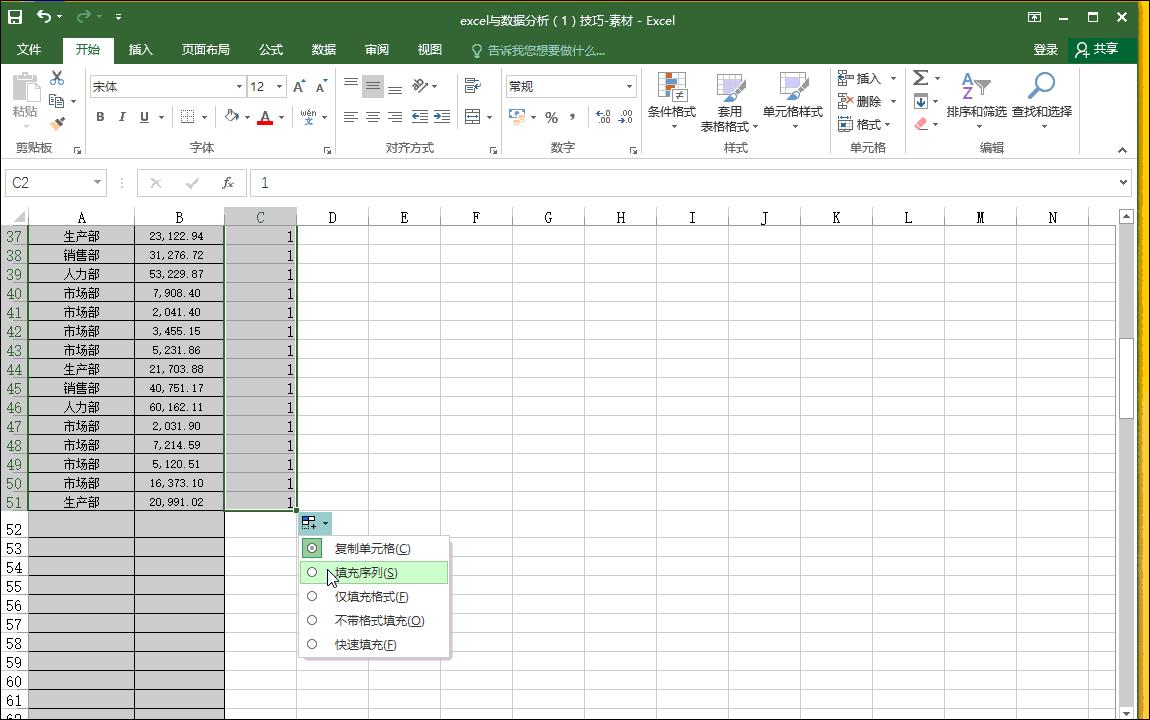The image size is (1150, 720).
Task: Toggle italic formatting
Action: click(122, 117)
